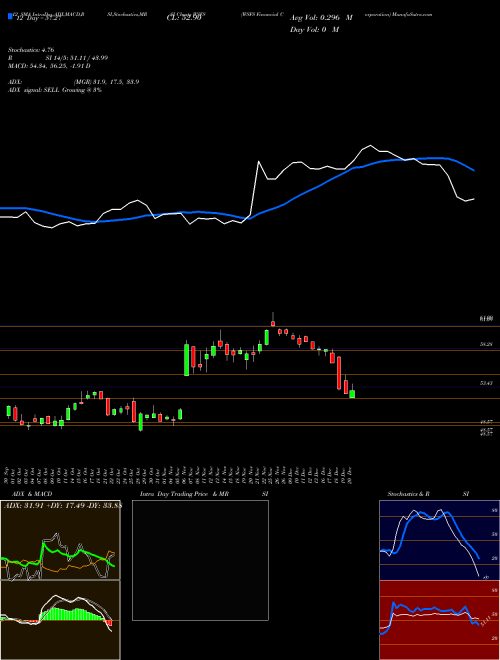
Task: Click the 'Intra Day Trading Price & MR' heading
Action: pyautogui.click(x=184, y=494)
